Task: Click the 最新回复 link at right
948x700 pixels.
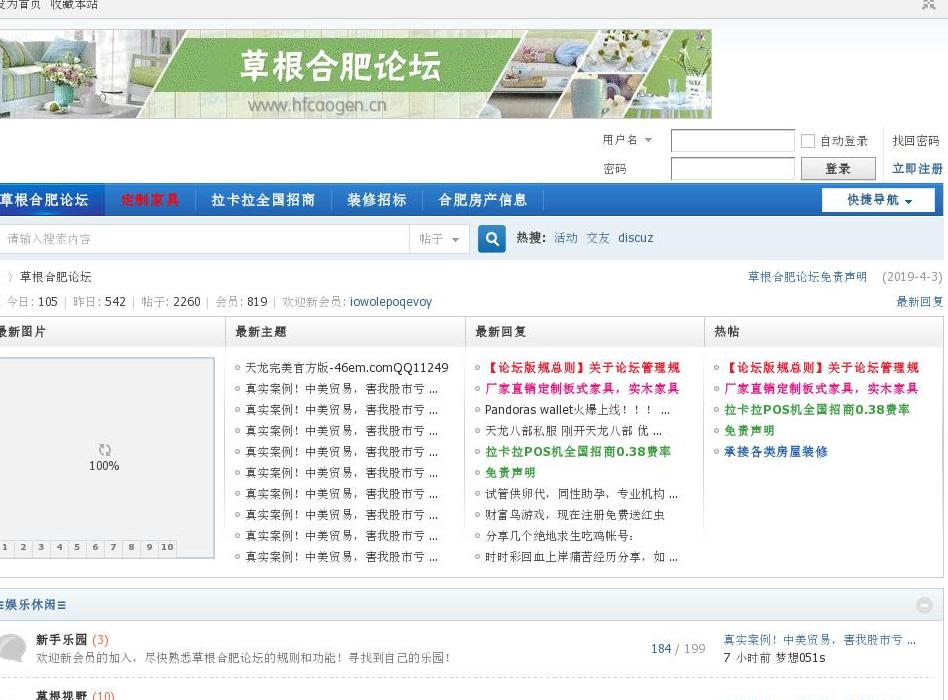Action: [x=919, y=302]
